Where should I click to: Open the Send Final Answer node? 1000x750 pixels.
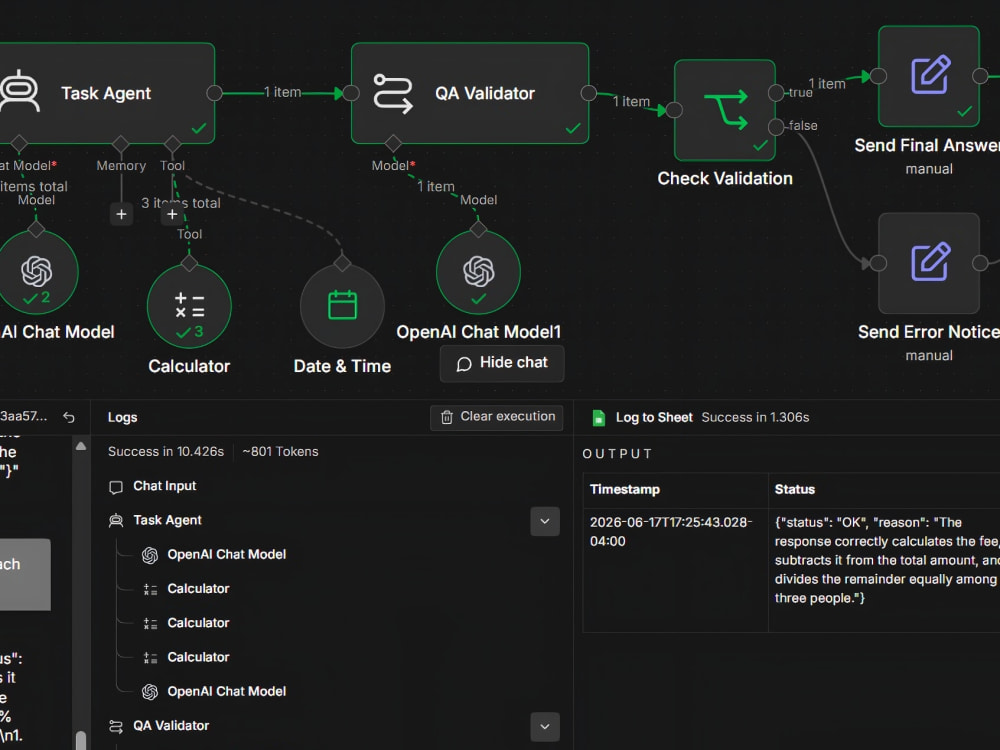[929, 76]
